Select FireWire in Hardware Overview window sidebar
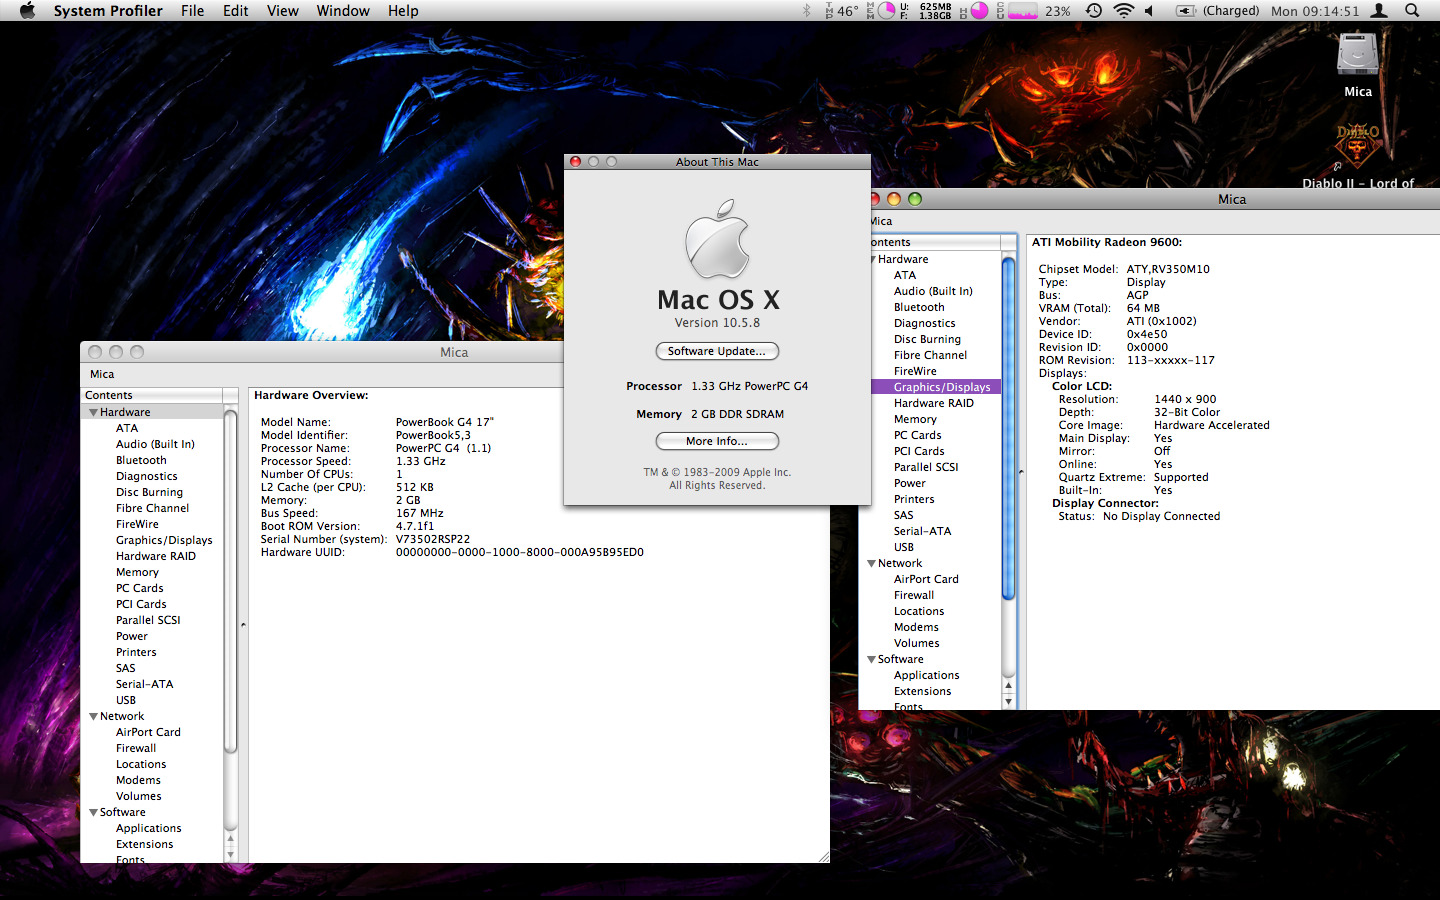Screen dimensions: 1440x900 137,524
